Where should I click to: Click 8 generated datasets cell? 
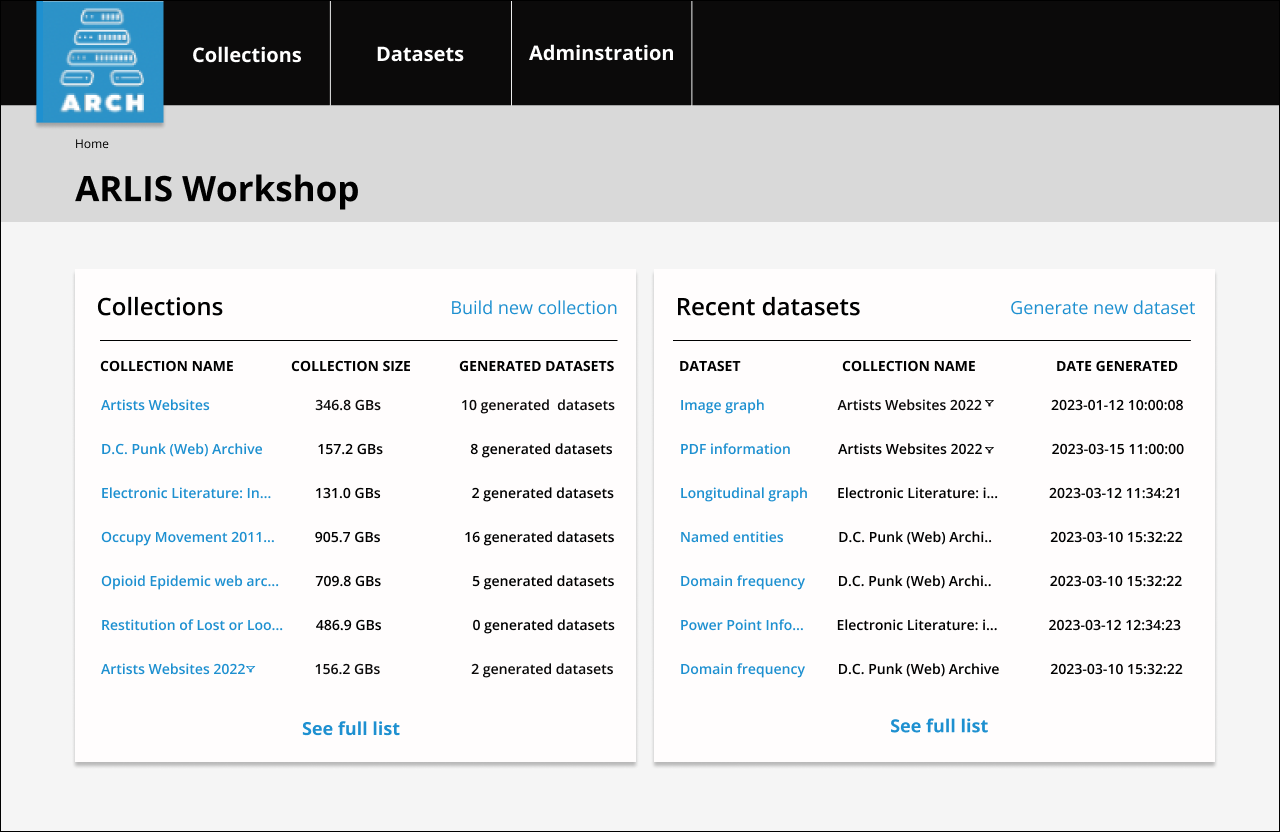point(541,449)
